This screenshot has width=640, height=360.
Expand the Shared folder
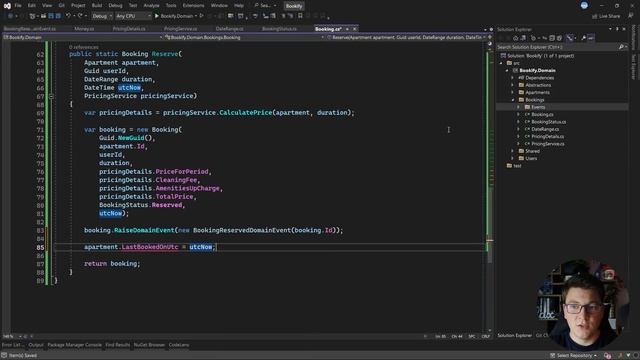[513, 151]
